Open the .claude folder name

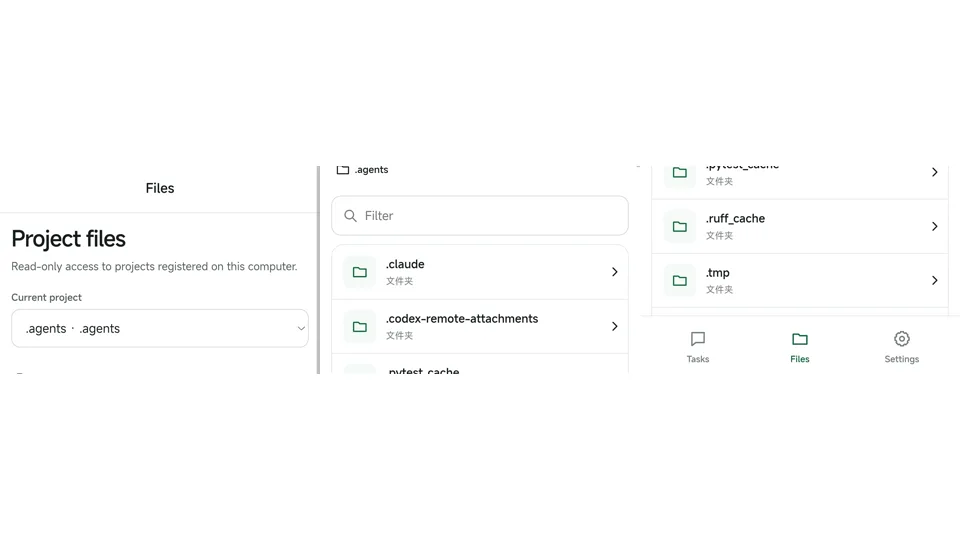(405, 264)
